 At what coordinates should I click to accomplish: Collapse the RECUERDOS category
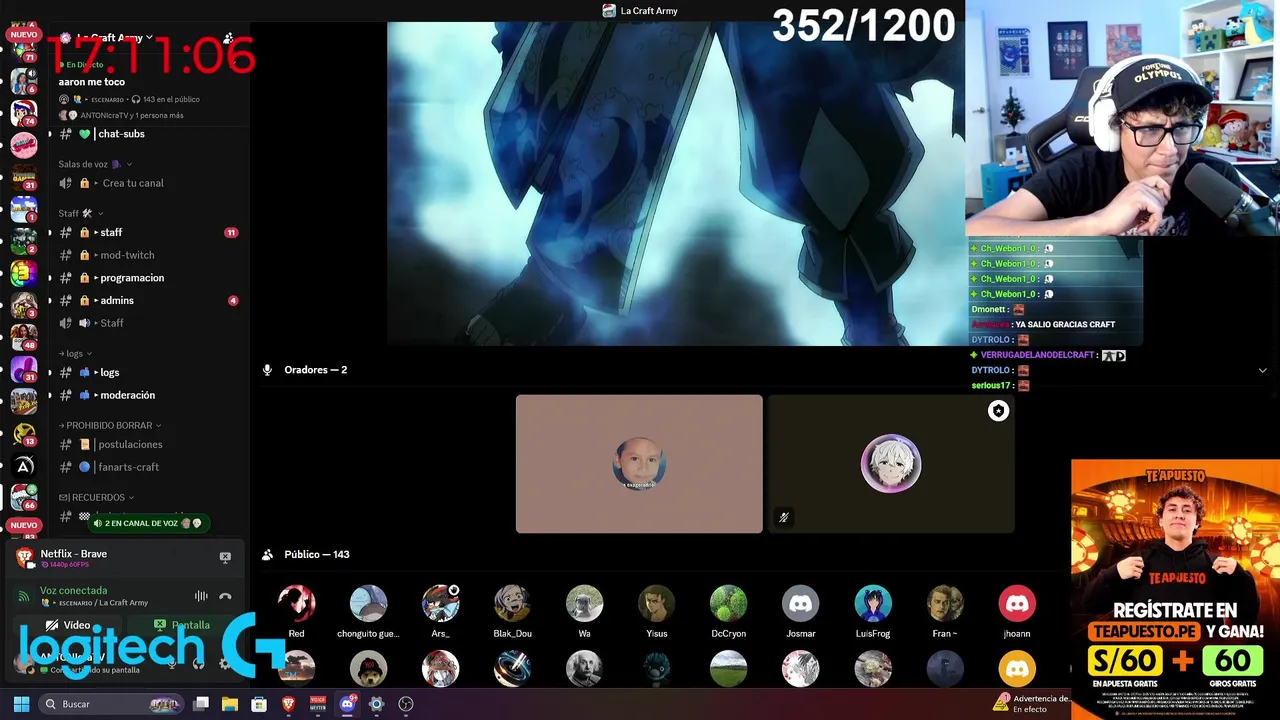[x=96, y=497]
